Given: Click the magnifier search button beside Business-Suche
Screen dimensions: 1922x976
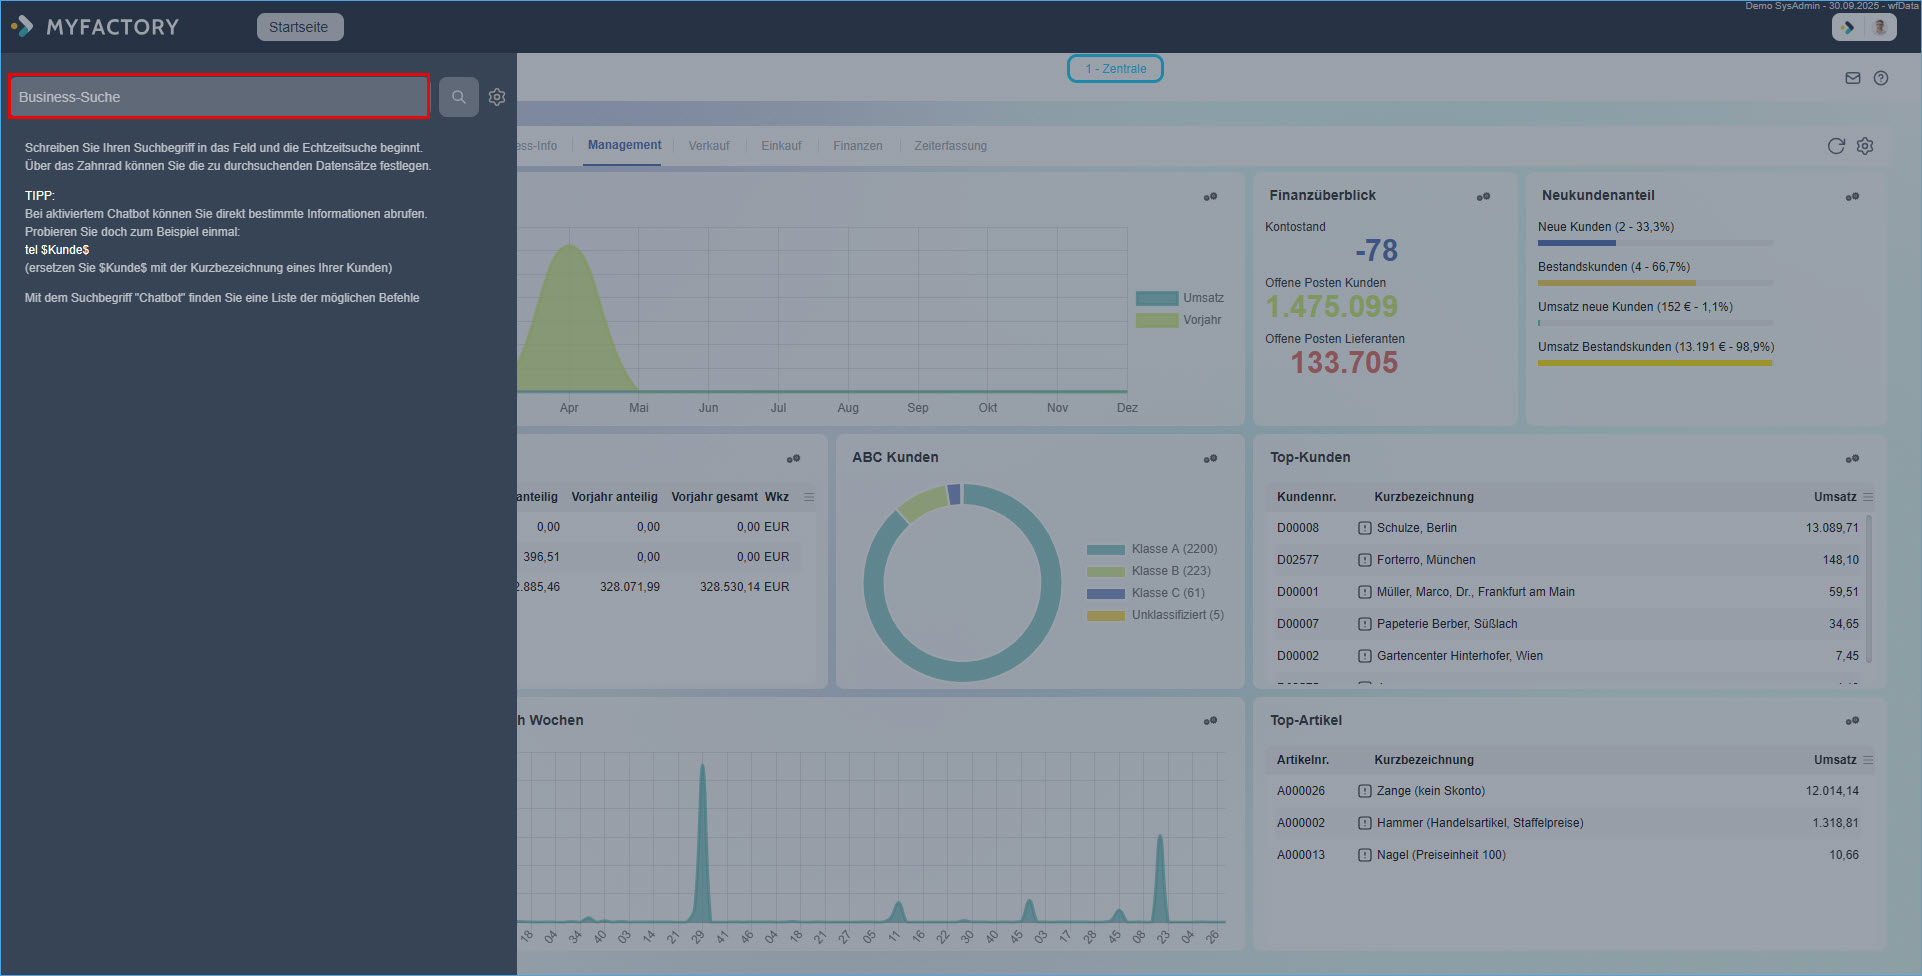Looking at the screenshot, I should 458,97.
